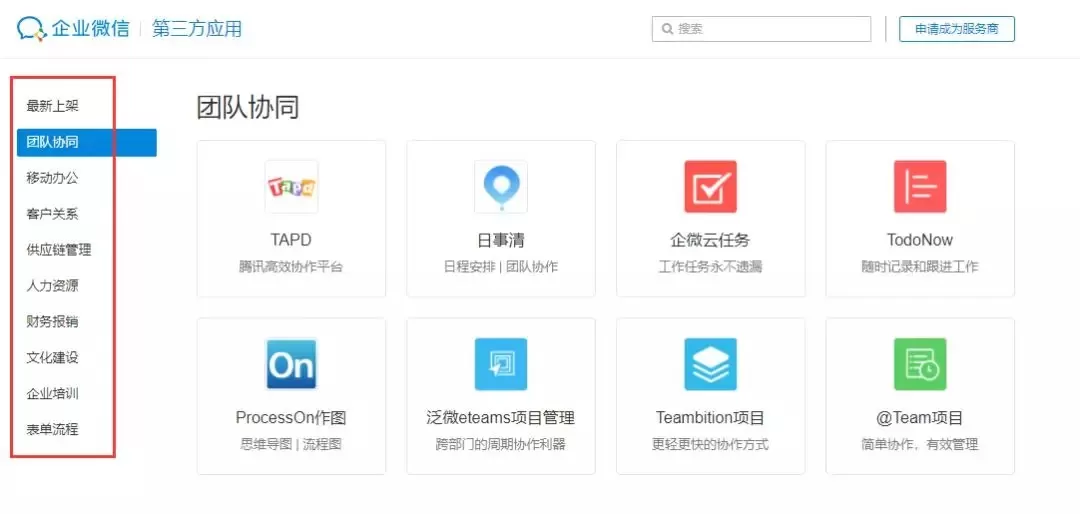Click 跨部门的周期协作利器 description

coord(501,444)
